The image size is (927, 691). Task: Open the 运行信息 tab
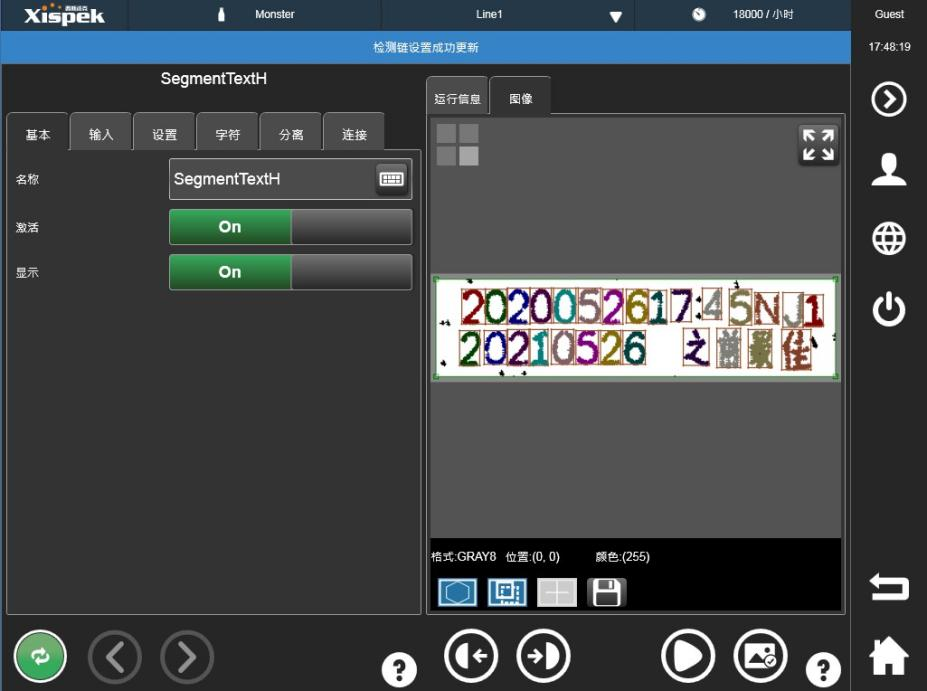[457, 98]
